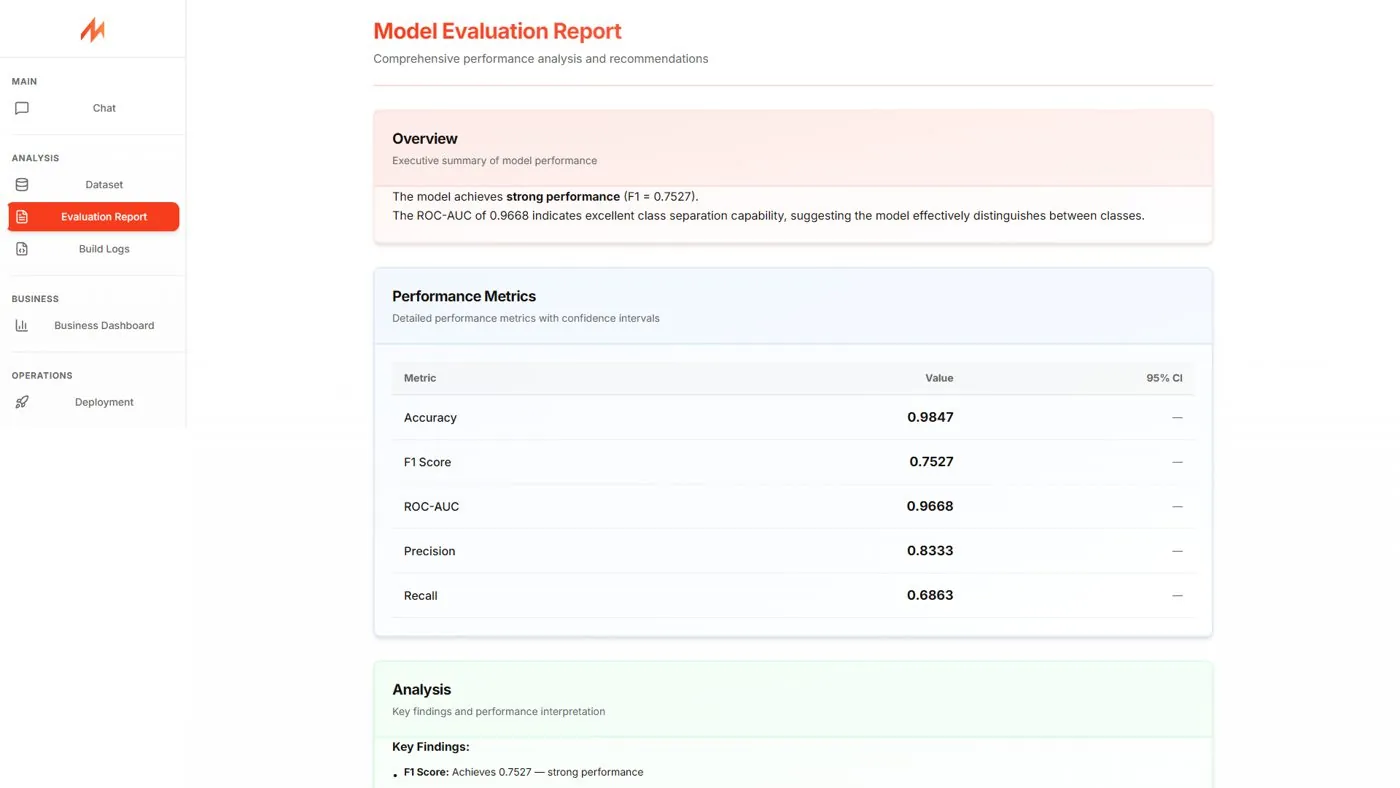Click the Evaluation Report document icon
This screenshot has height=788, width=1400.
pos(22,217)
